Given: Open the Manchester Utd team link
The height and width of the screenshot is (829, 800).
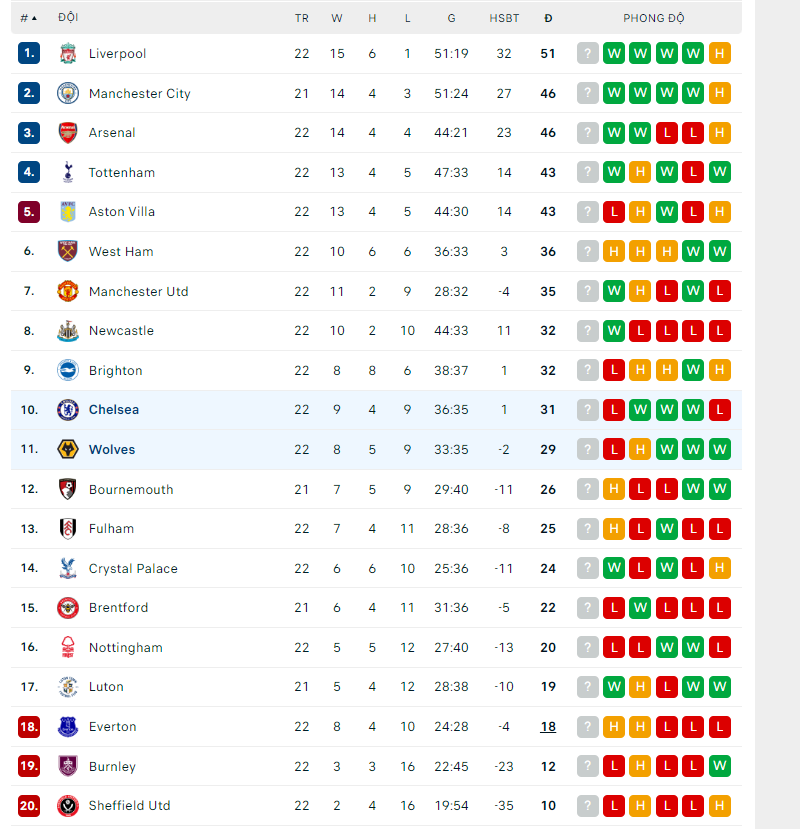Looking at the screenshot, I should click(139, 291).
